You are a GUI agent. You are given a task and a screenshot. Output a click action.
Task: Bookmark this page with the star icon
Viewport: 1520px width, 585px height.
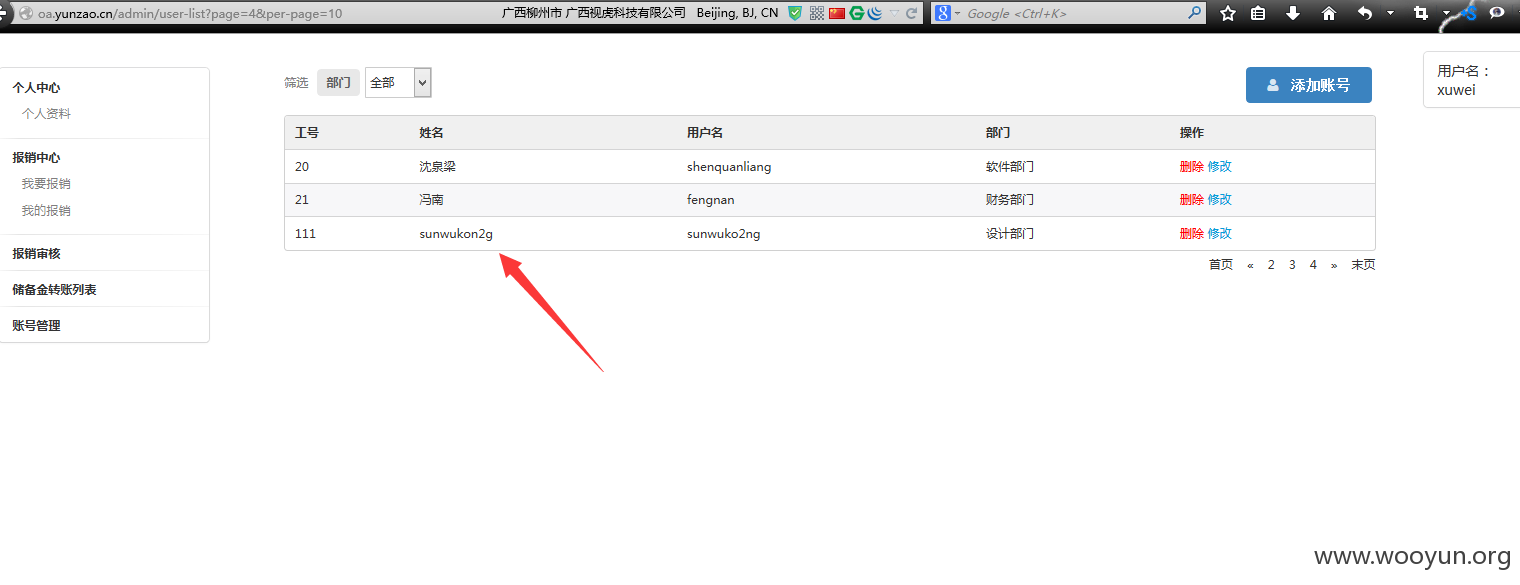[1228, 13]
